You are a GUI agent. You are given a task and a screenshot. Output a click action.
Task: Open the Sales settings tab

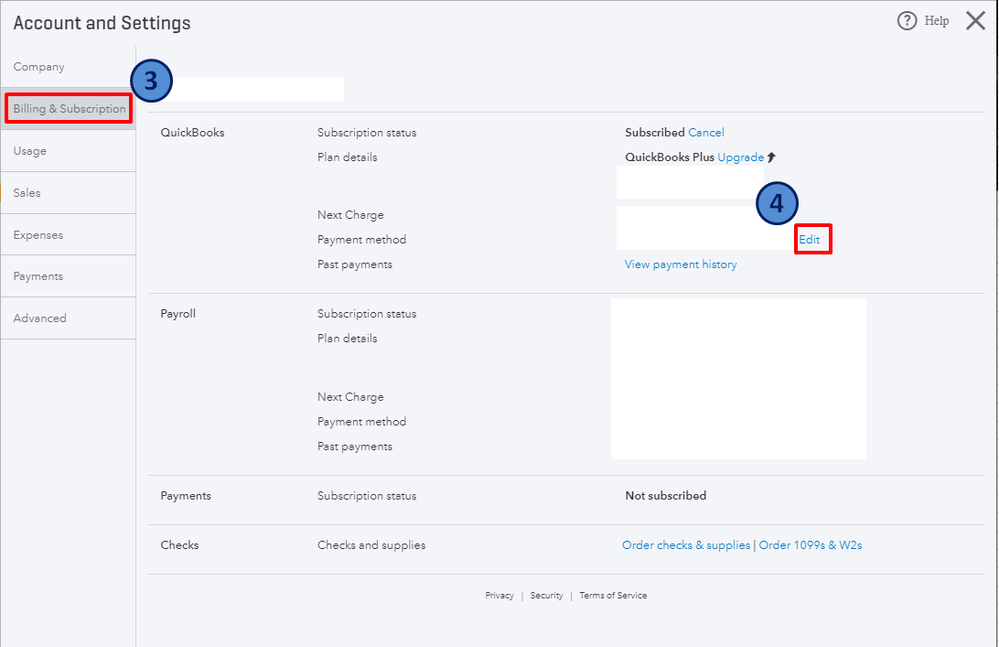[x=27, y=193]
